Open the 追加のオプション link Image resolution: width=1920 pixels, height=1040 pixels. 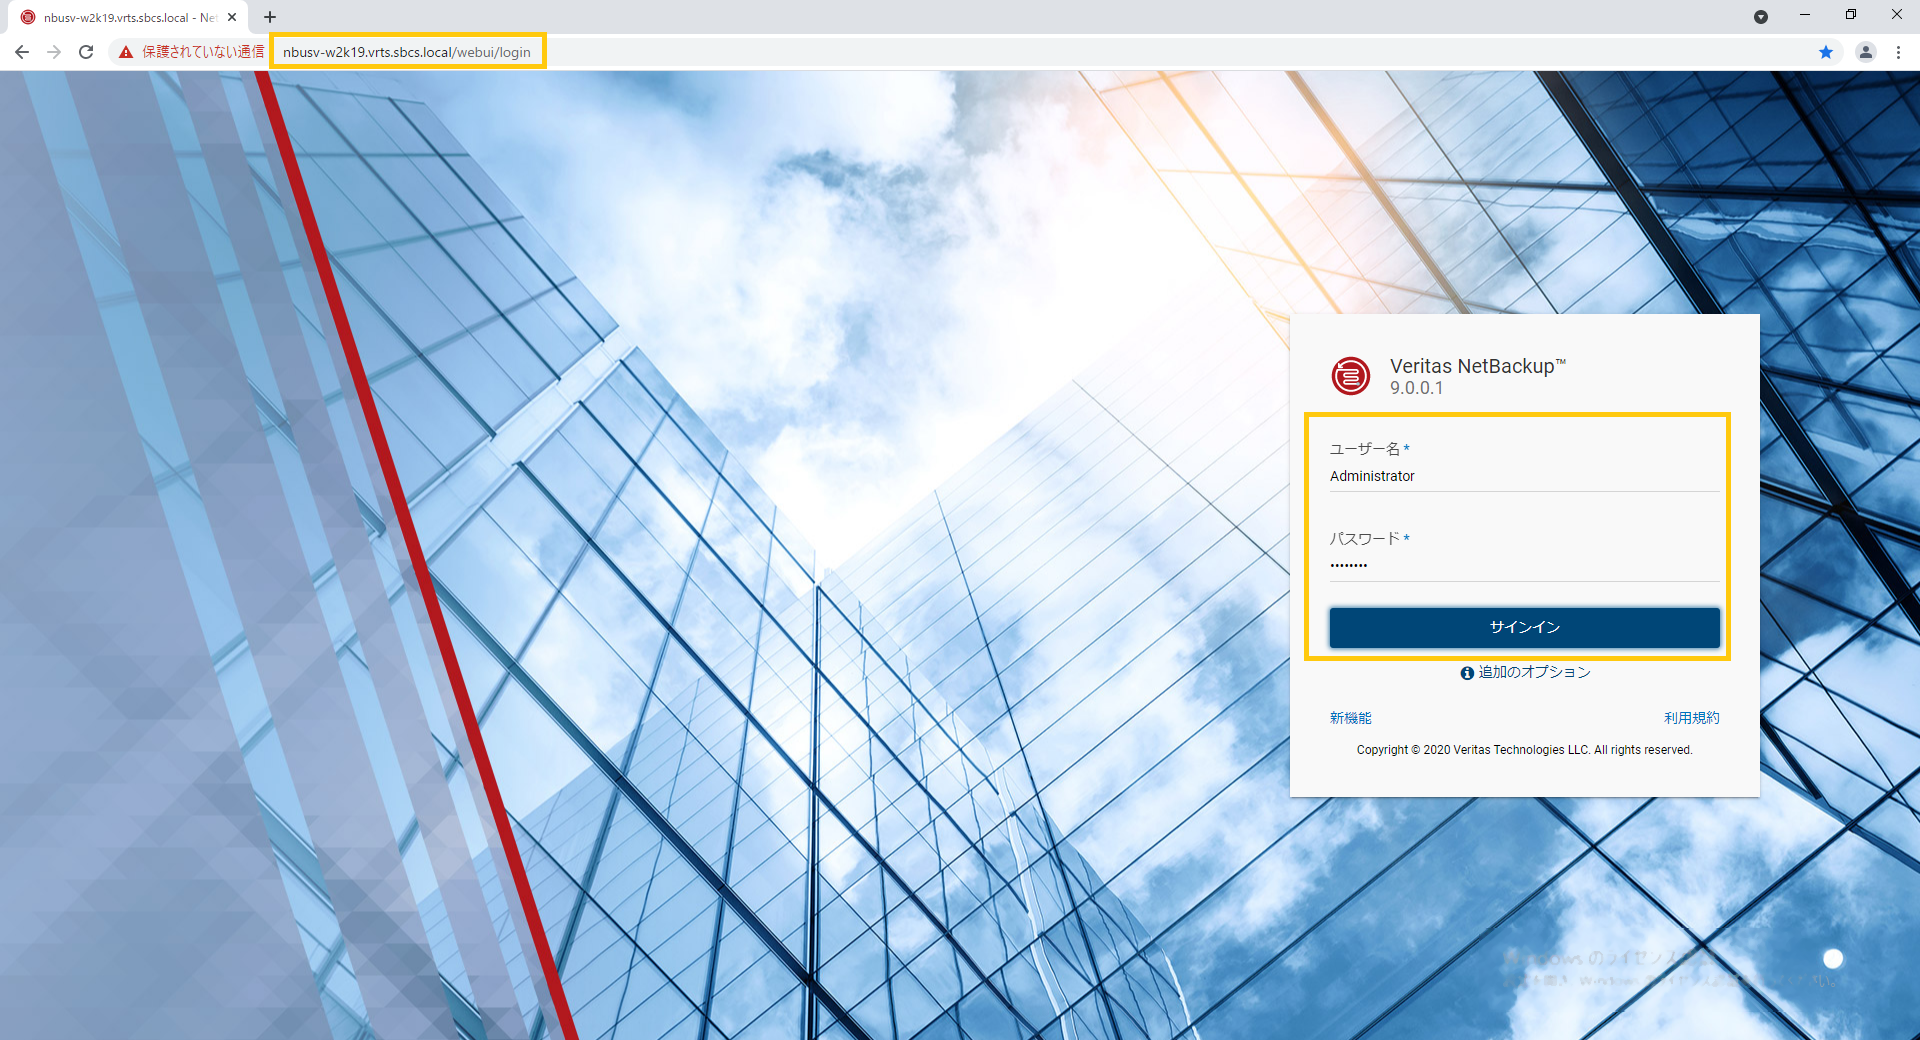coord(1534,672)
